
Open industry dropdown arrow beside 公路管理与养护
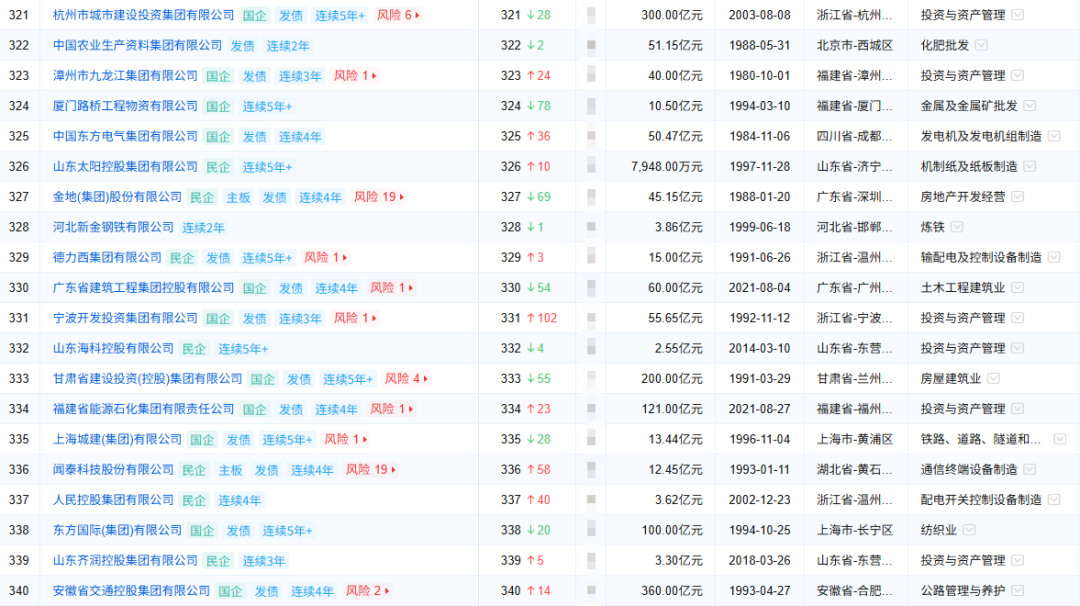click(x=1017, y=591)
